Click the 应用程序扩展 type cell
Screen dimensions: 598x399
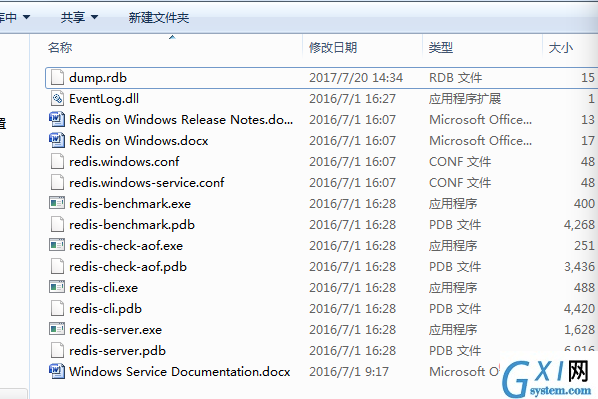click(x=465, y=99)
